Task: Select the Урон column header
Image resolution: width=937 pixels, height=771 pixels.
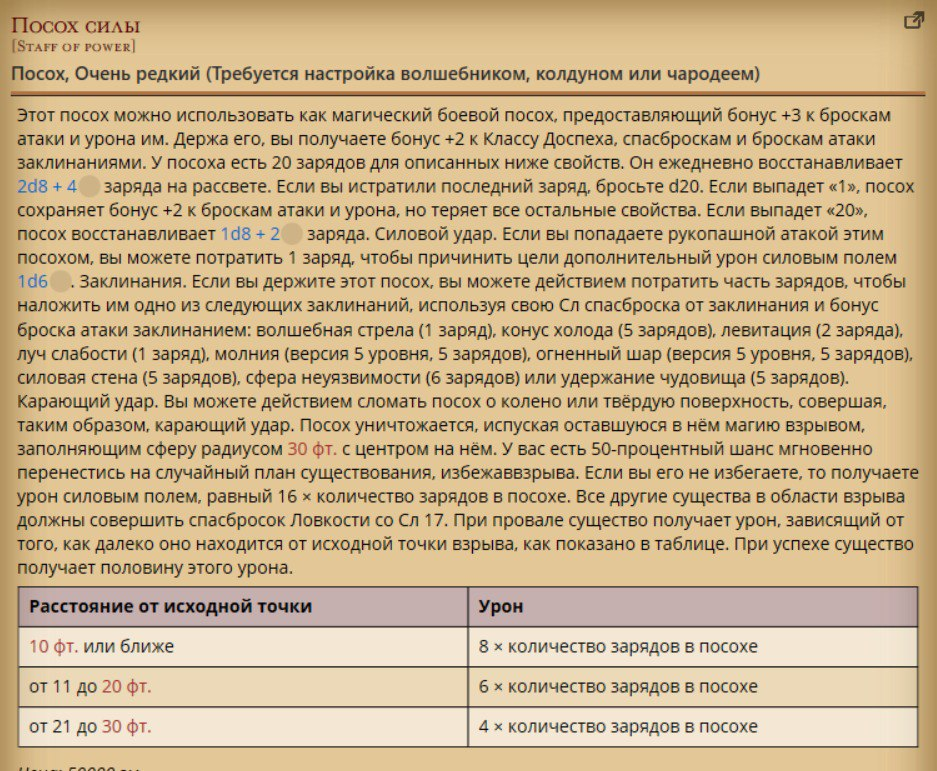Action: (501, 607)
